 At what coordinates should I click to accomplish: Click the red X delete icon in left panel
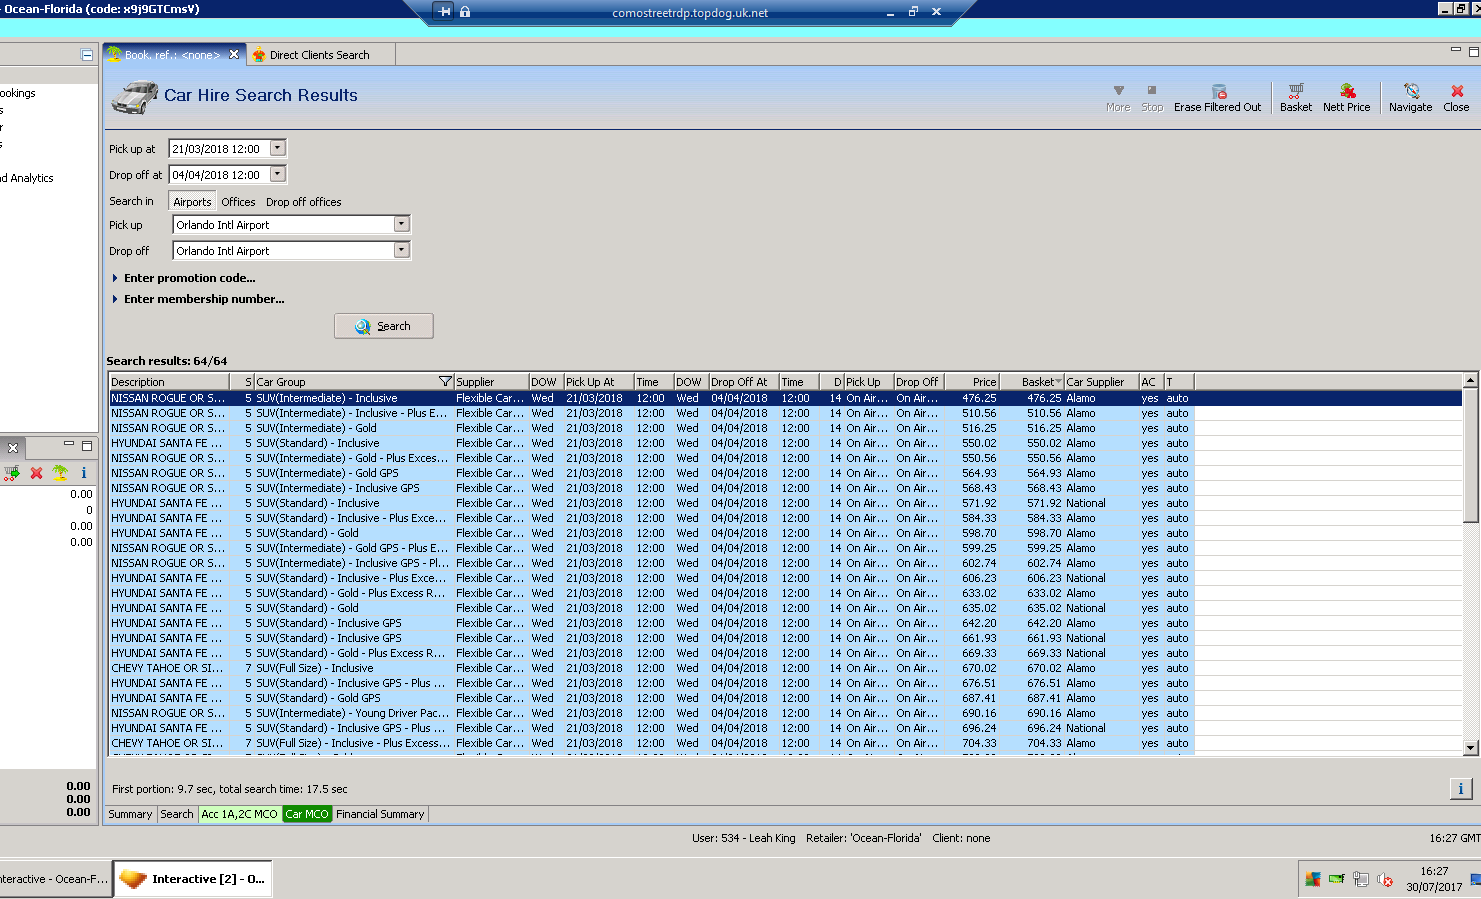[x=36, y=473]
